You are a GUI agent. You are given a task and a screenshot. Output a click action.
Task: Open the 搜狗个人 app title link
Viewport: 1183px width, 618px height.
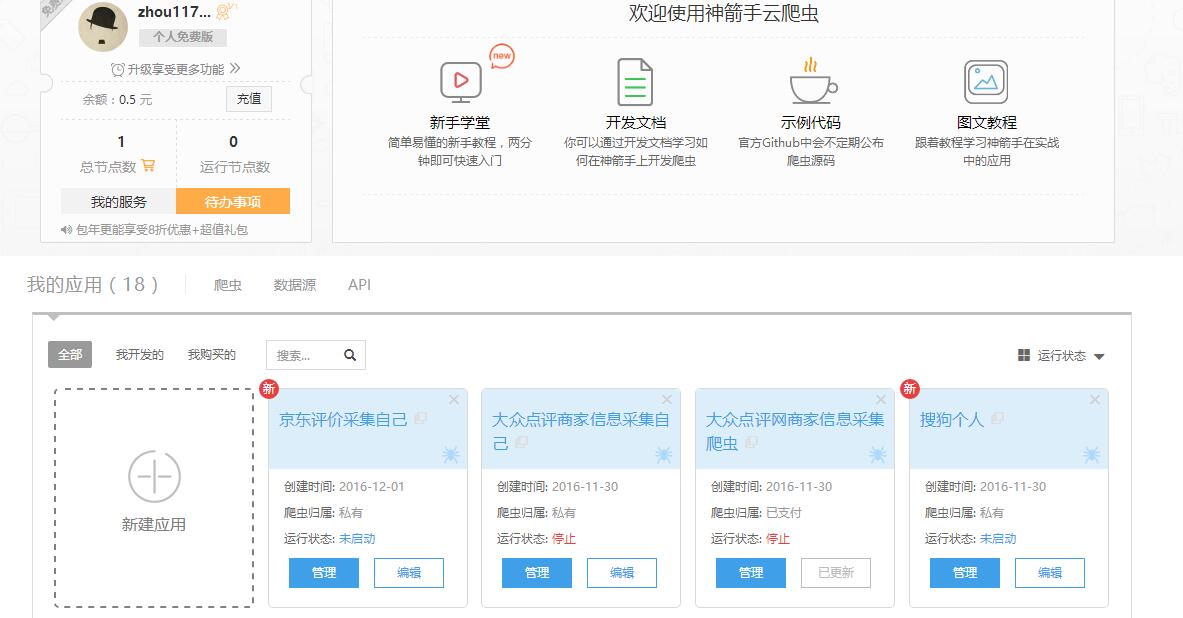pos(952,420)
